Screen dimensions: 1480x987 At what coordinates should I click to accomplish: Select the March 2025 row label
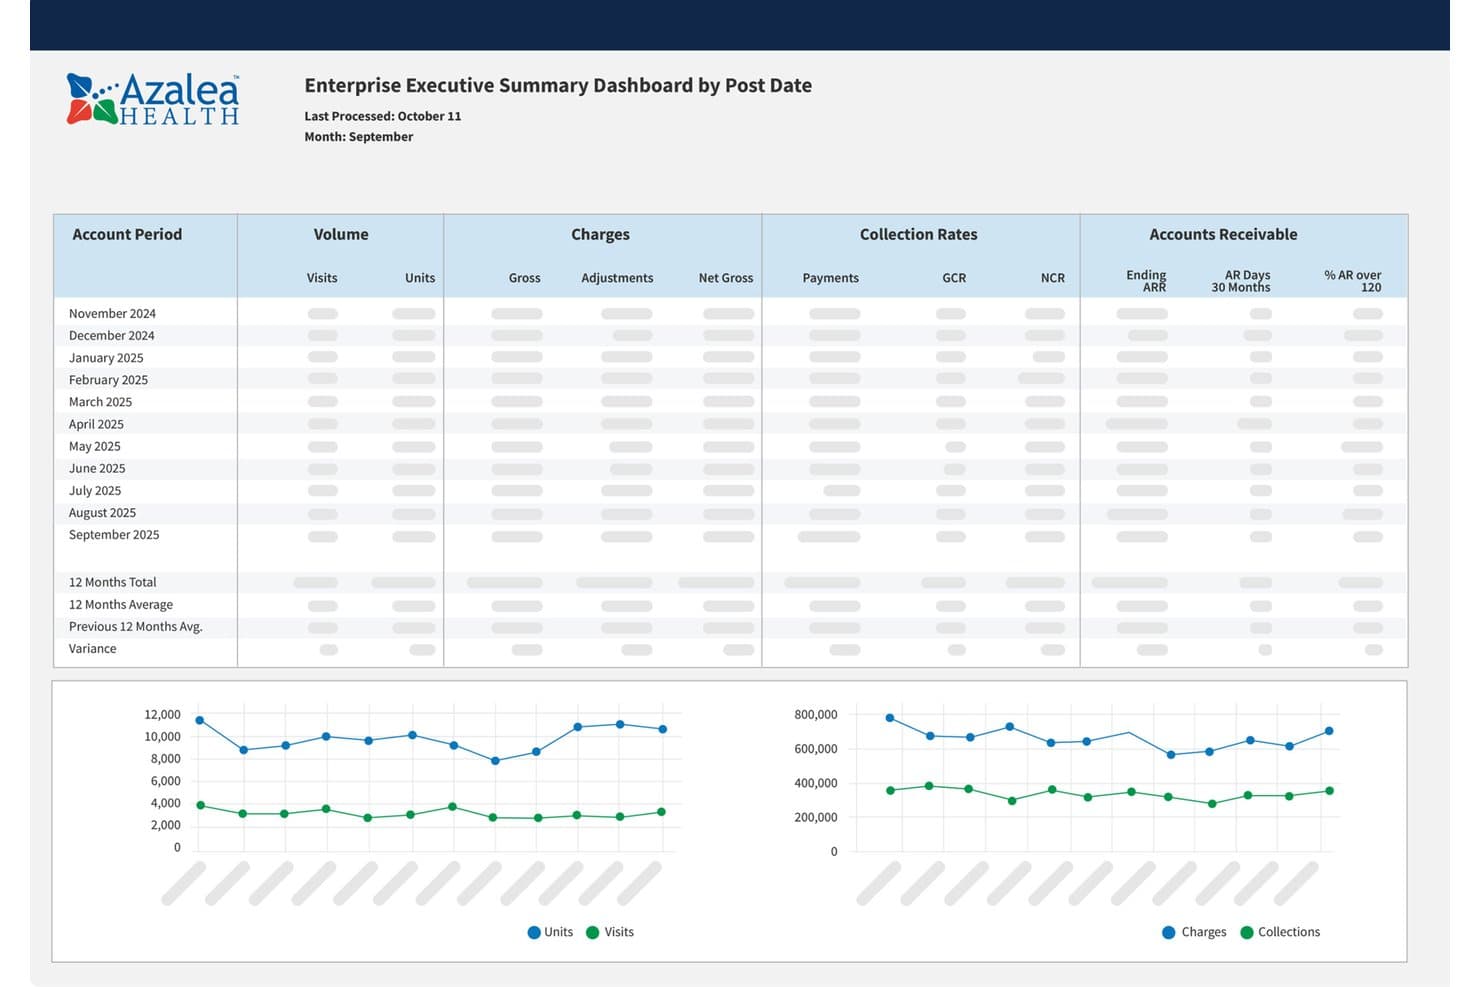click(x=100, y=401)
